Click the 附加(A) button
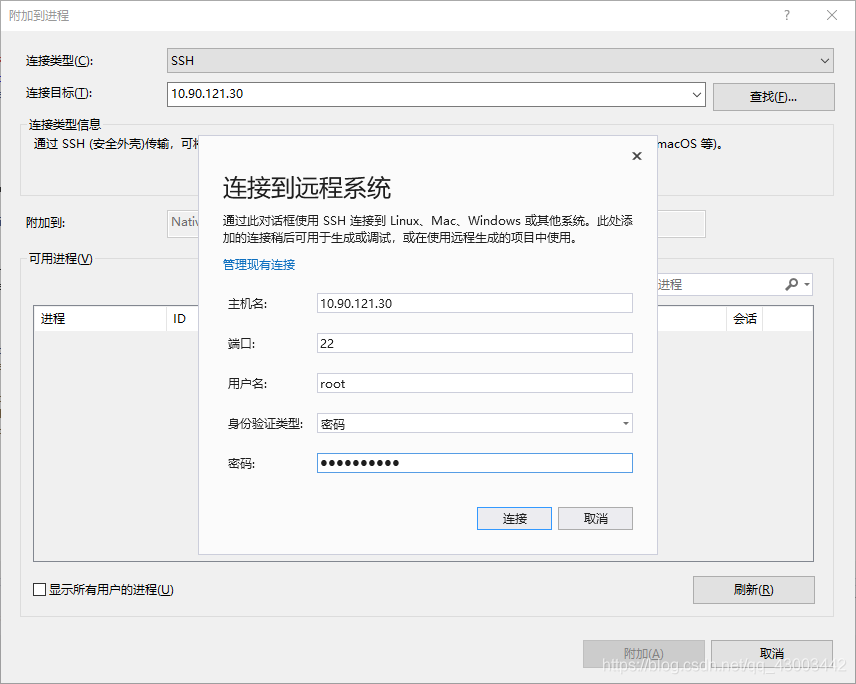Viewport: 856px width, 684px height. coord(643,653)
